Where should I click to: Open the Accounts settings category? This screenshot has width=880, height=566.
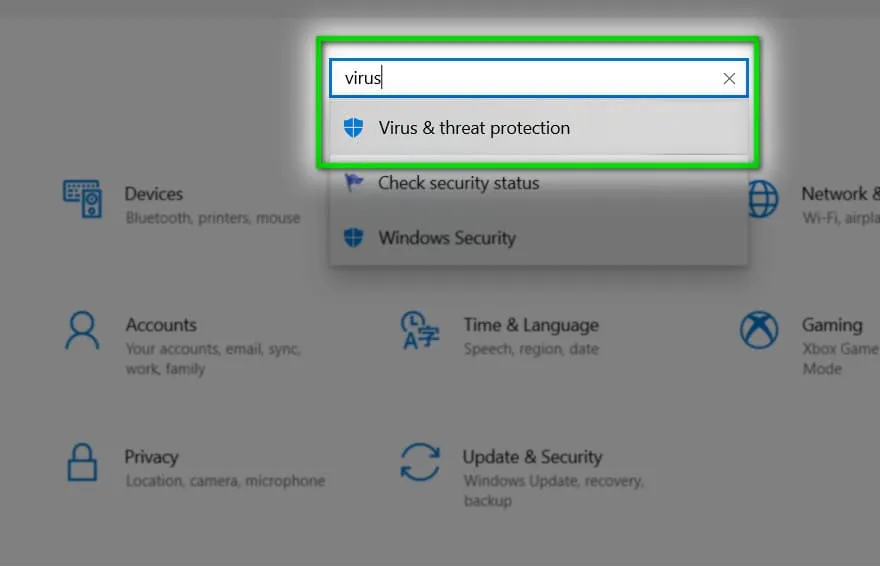184,344
